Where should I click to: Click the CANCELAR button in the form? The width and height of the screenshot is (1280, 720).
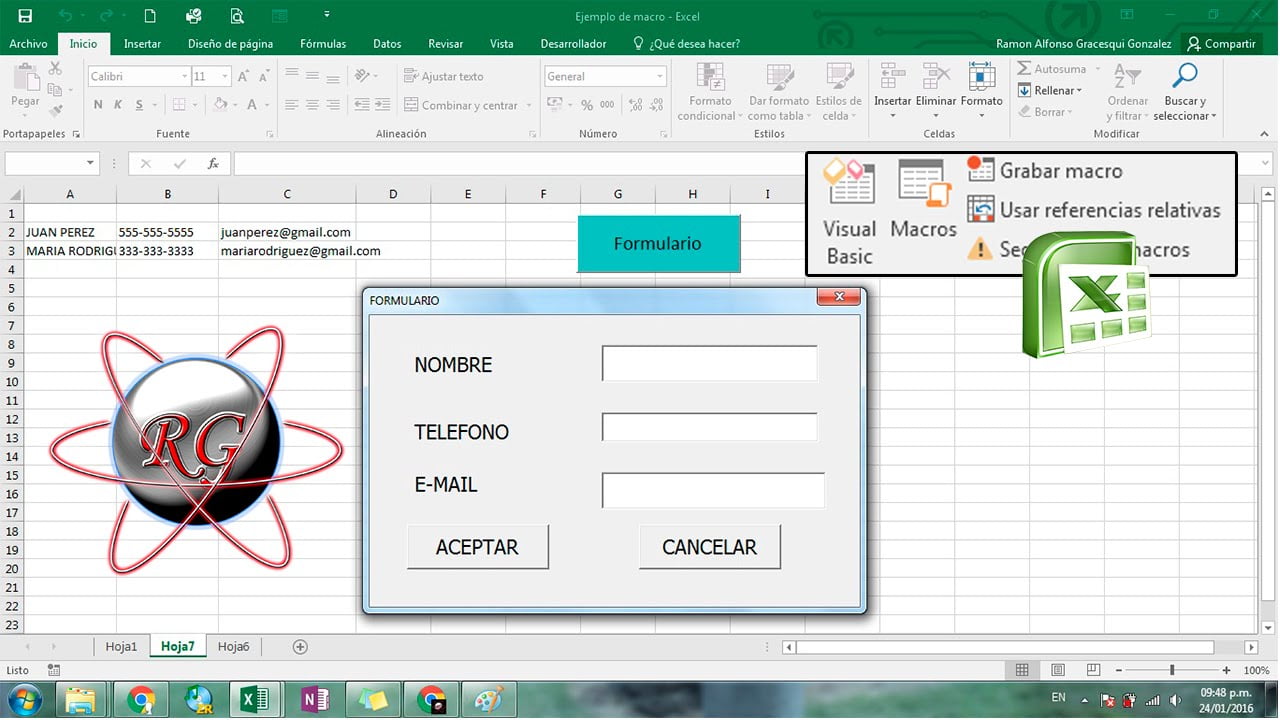(709, 547)
